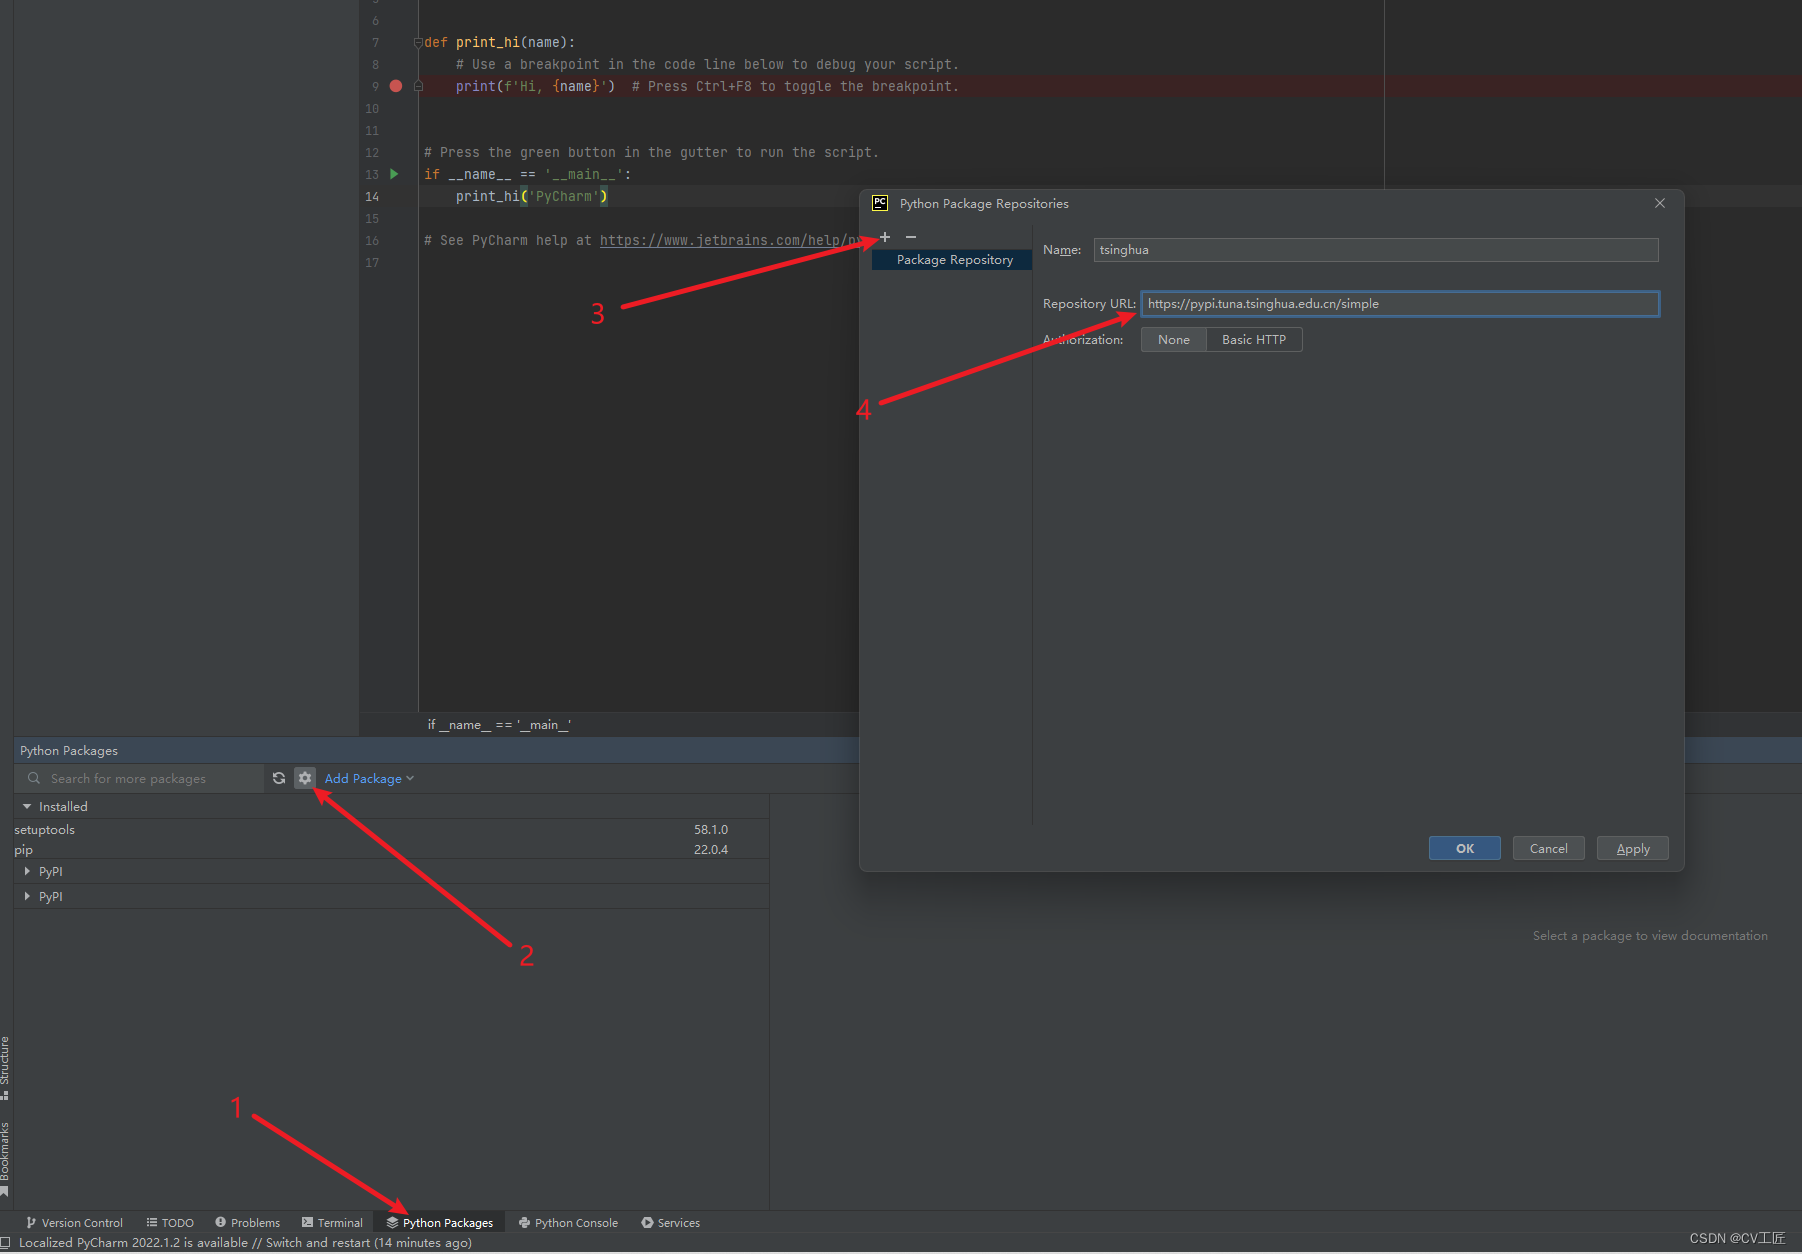Click the search magnifier icon in packages
Viewport: 1802px width, 1254px height.
coord(34,778)
